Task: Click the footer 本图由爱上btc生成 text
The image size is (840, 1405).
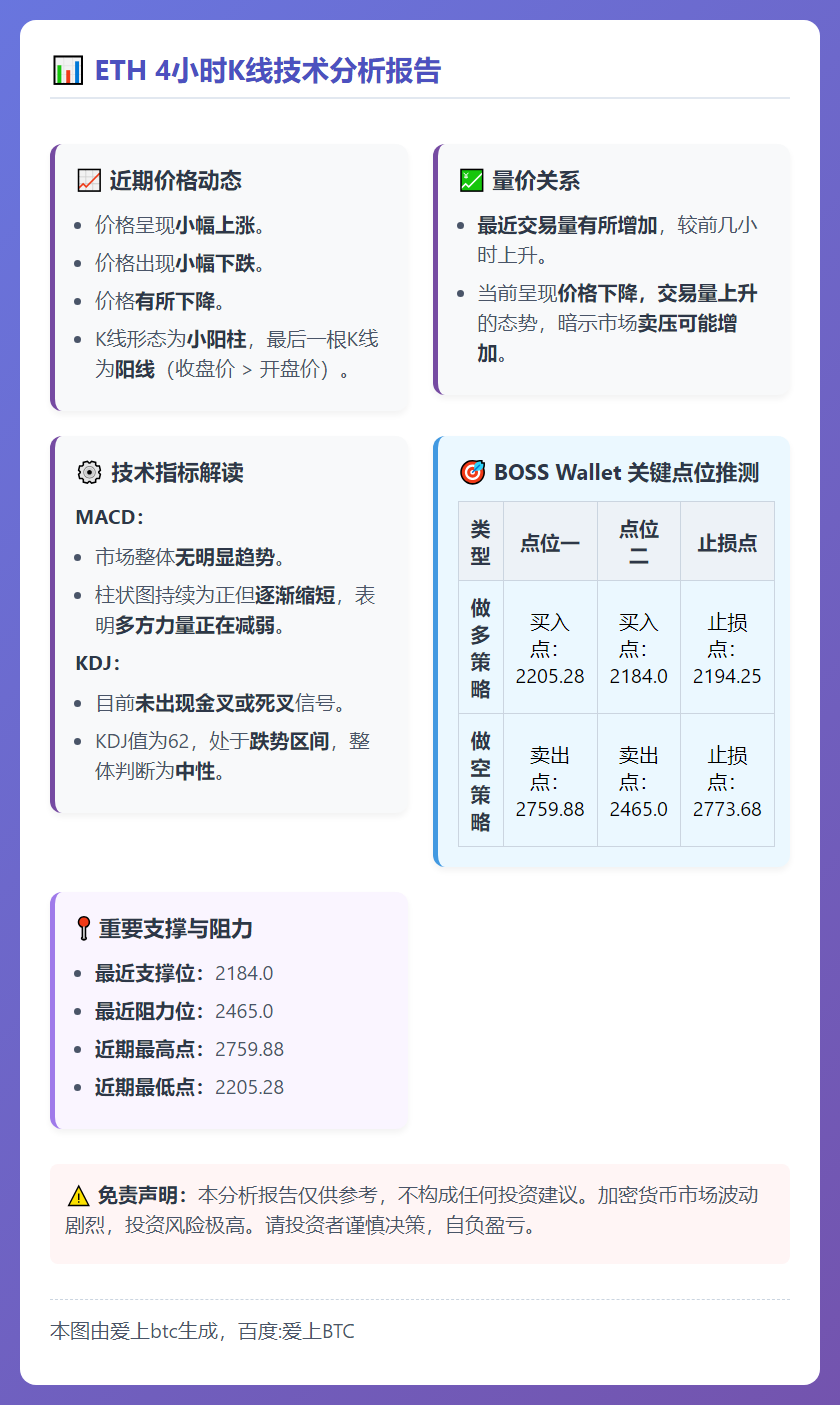Action: pyautogui.click(x=202, y=1331)
